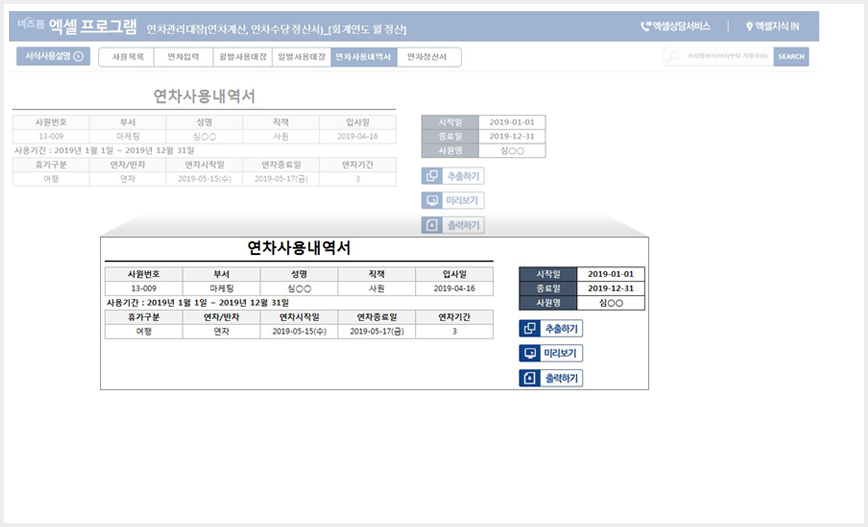
Task: Select the 일별사용대장 tab
Action: click(301, 57)
